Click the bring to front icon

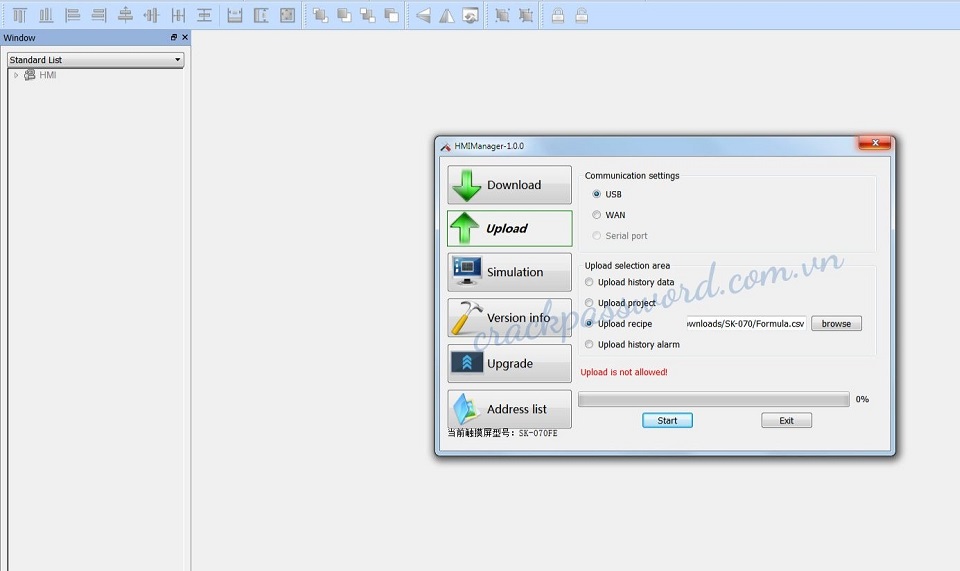[320, 15]
